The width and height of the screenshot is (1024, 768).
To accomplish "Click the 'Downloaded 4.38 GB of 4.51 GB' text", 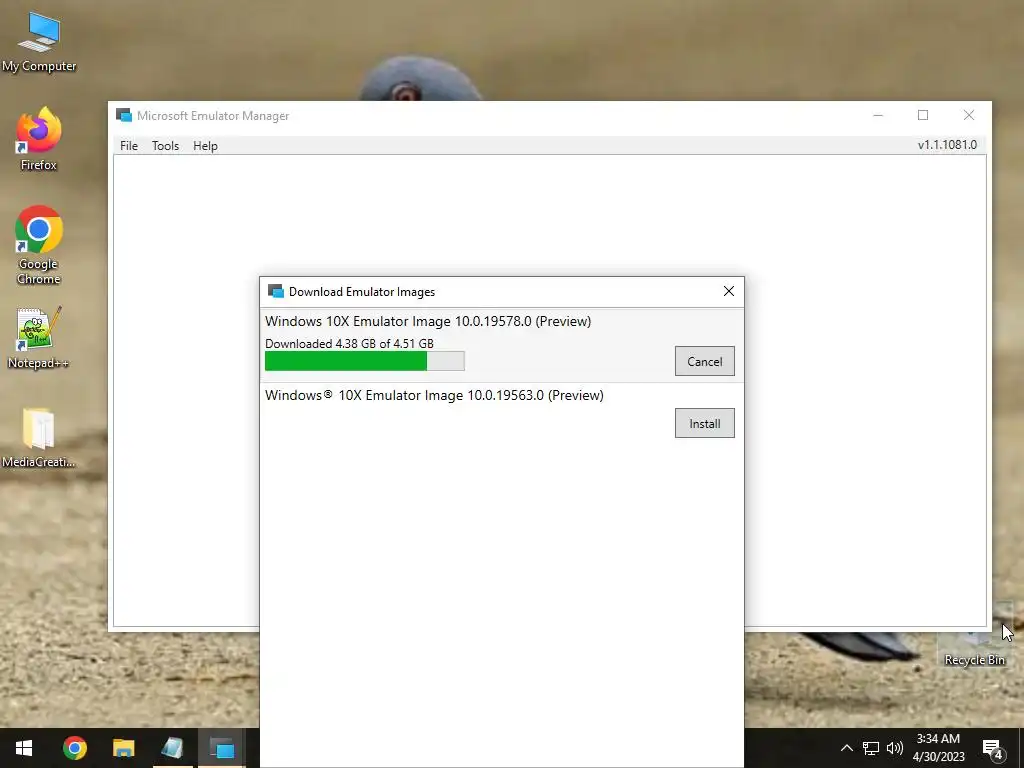I will (x=349, y=344).
